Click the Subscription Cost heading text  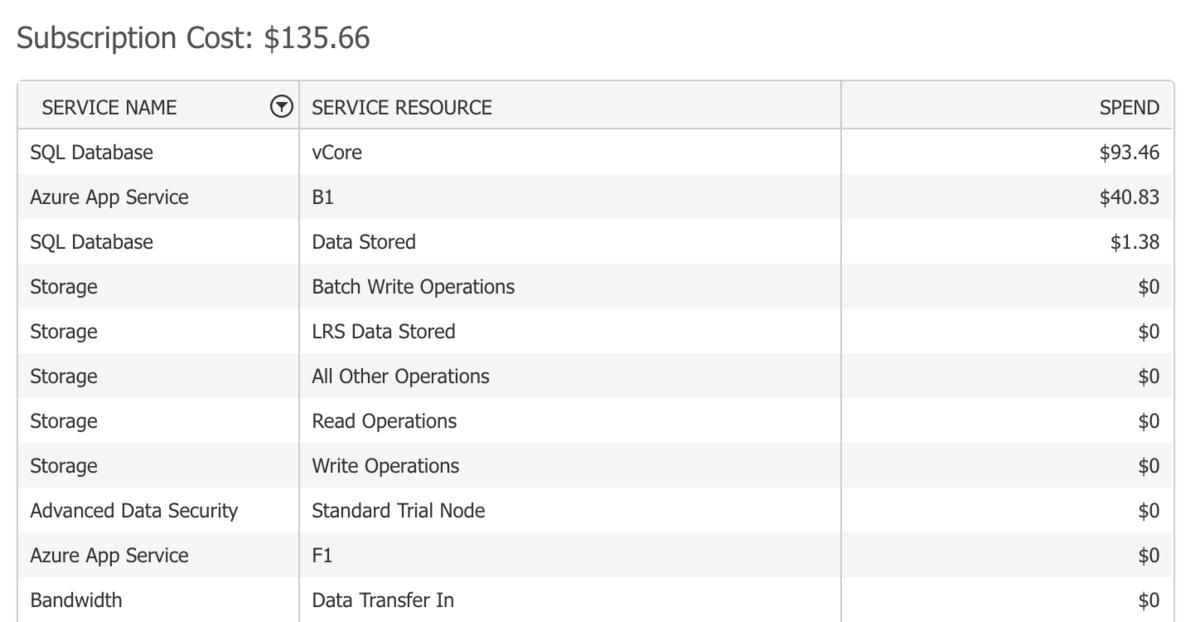click(194, 39)
